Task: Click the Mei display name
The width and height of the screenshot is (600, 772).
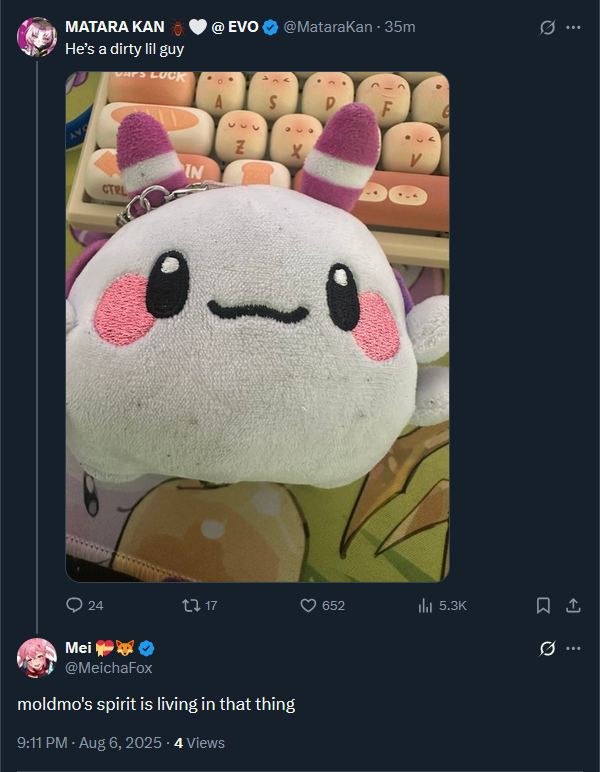Action: click(78, 647)
